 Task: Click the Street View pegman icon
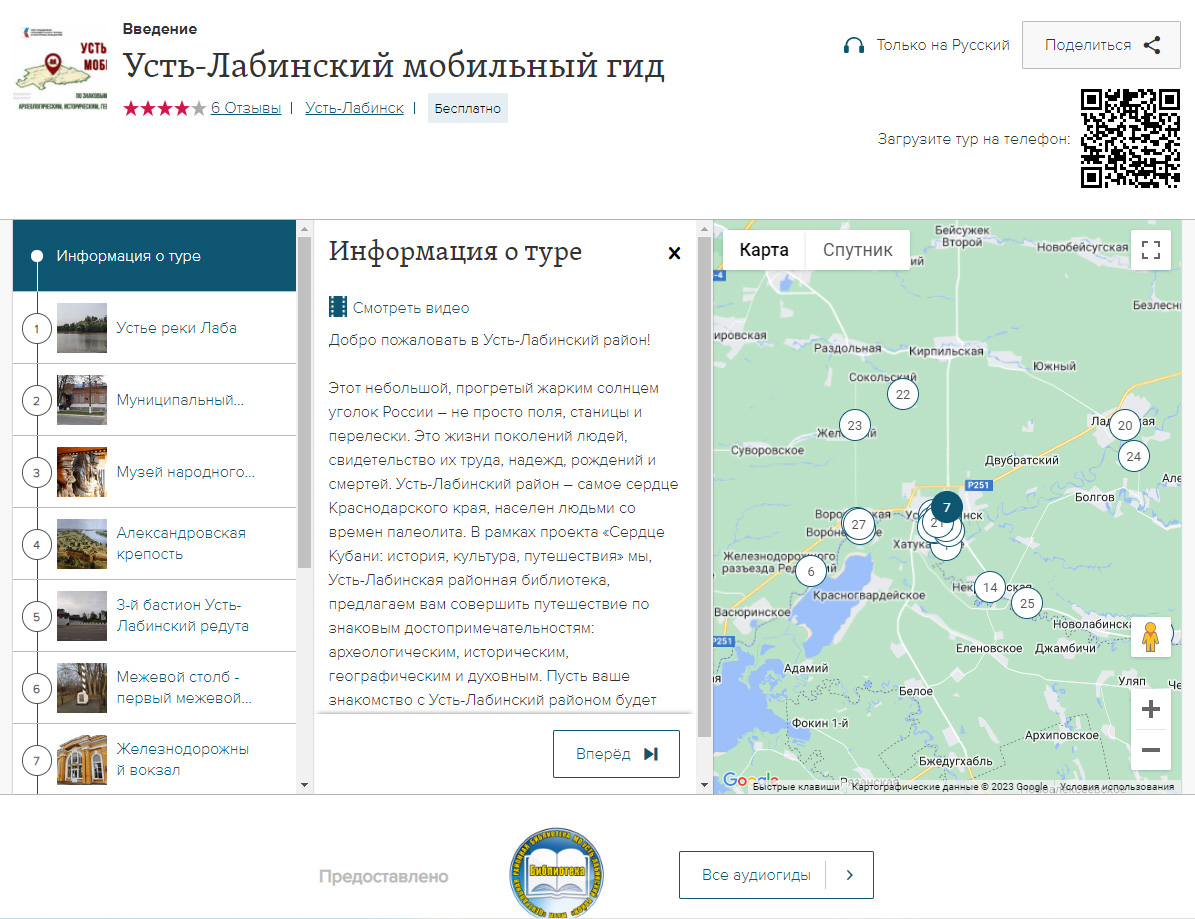(x=1151, y=636)
